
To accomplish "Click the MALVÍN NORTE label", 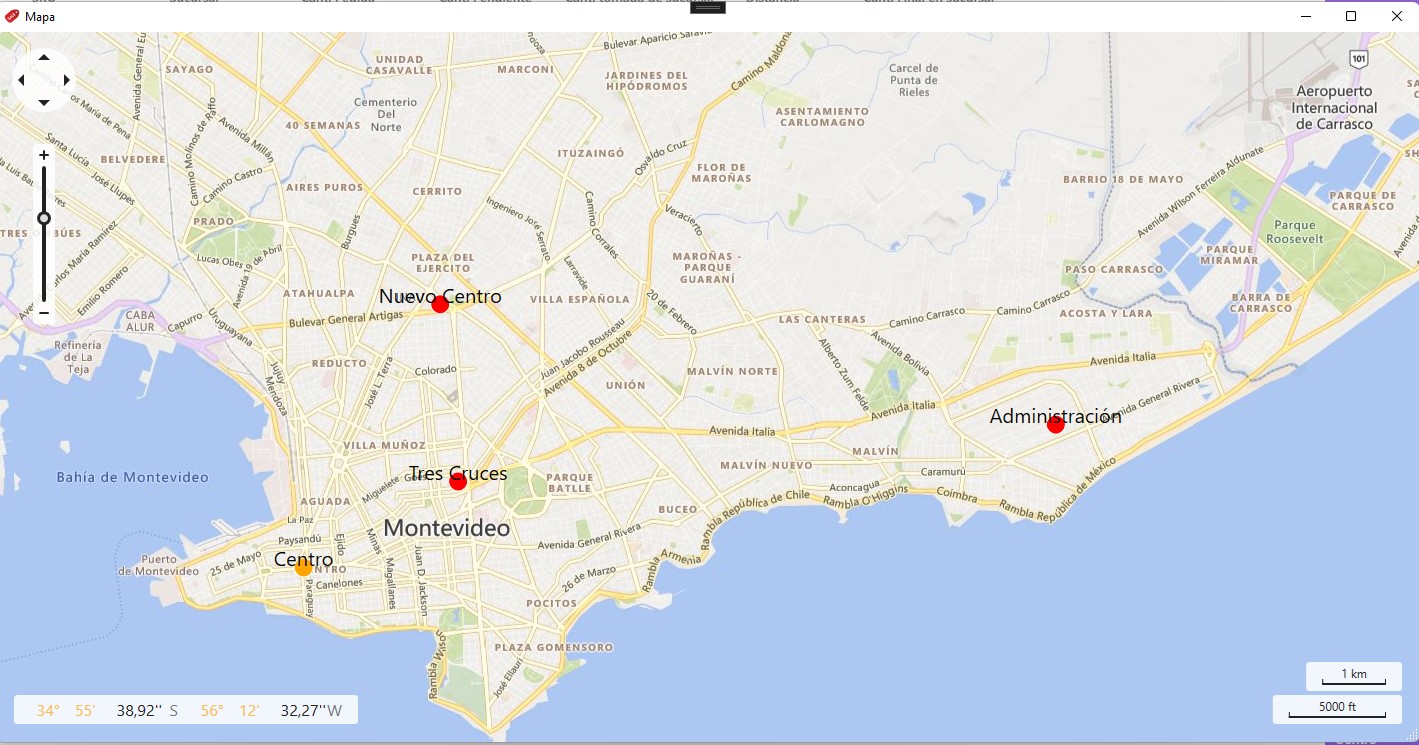I will 732,371.
